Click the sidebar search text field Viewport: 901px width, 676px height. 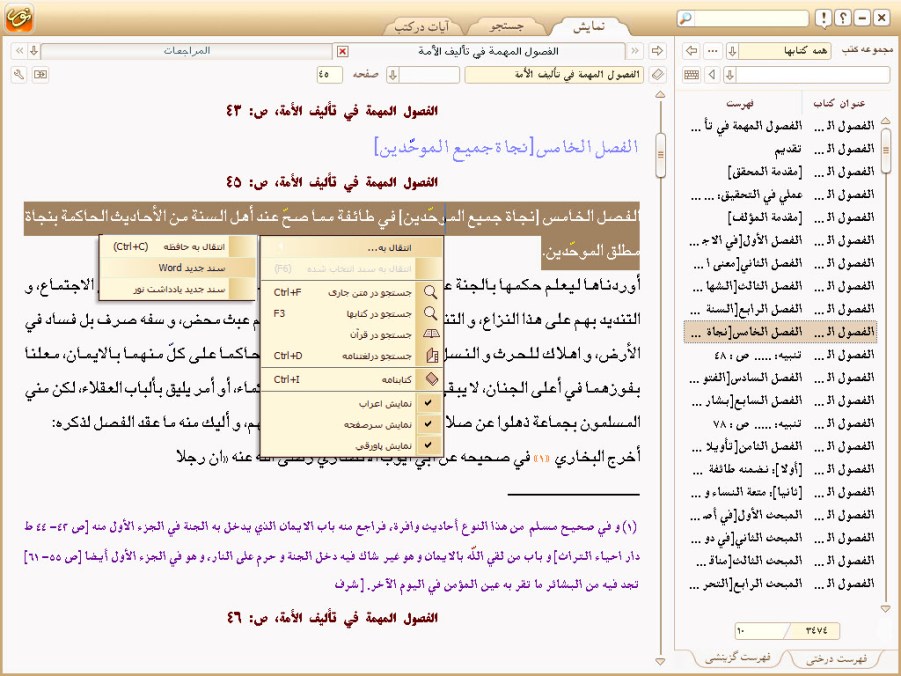click(x=813, y=75)
